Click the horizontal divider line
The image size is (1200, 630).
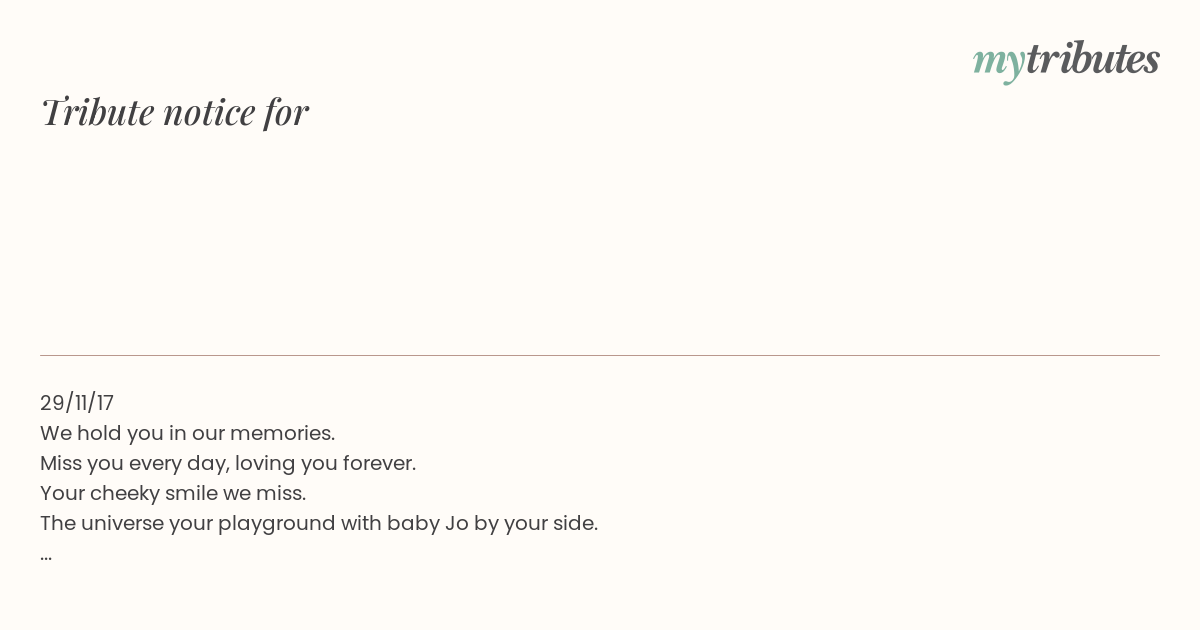coord(600,355)
